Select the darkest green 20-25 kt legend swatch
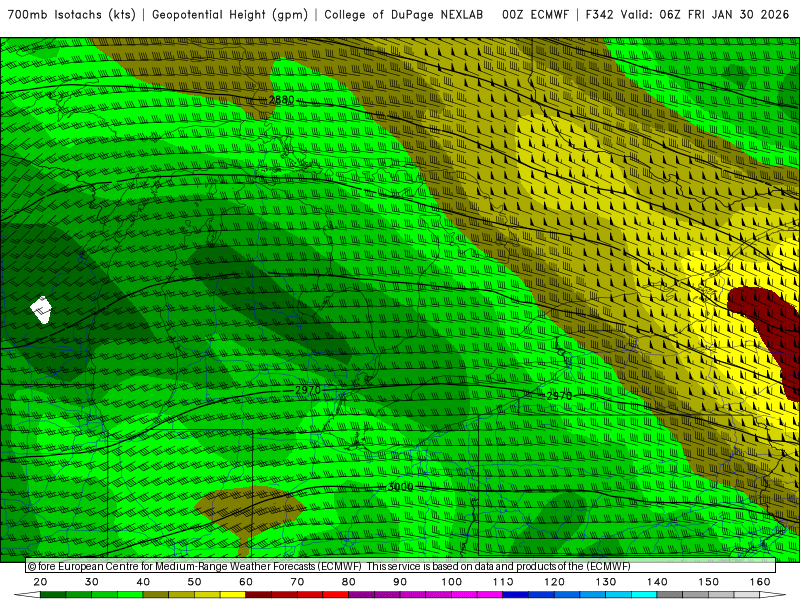 point(53,595)
